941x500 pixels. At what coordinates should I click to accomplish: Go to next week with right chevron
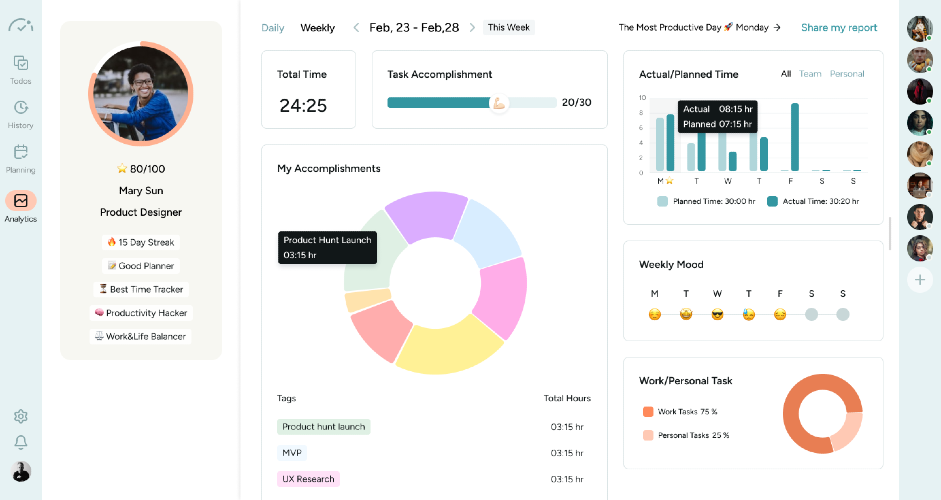tap(472, 28)
